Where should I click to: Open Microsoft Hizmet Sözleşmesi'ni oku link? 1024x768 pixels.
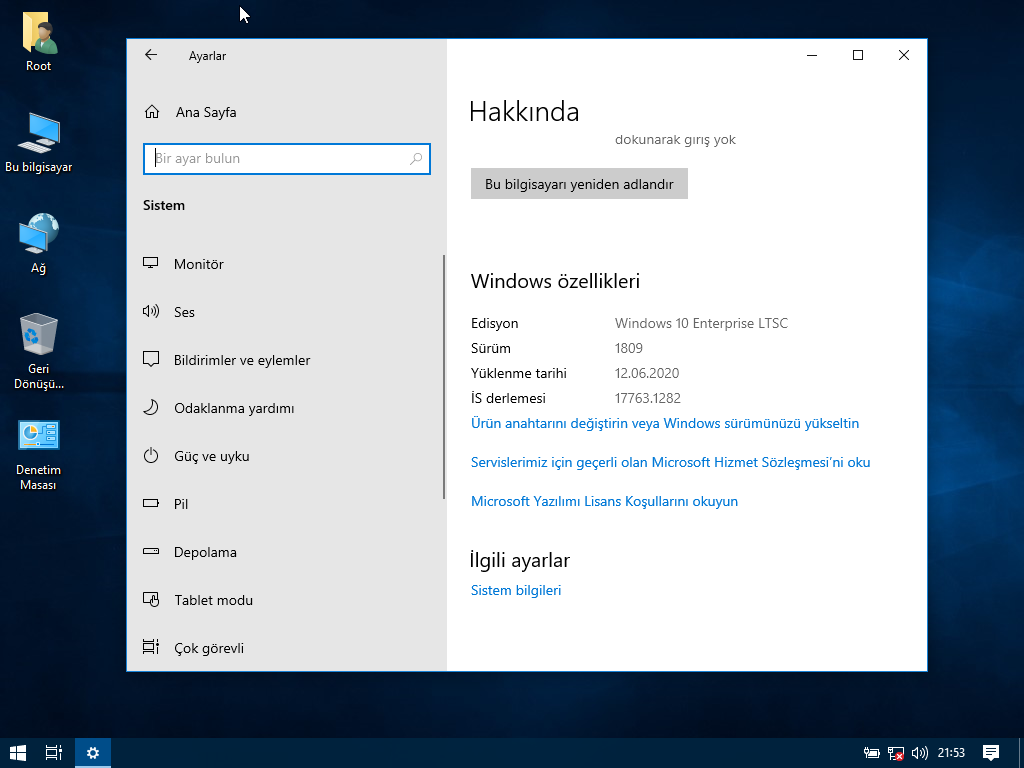pyautogui.click(x=671, y=462)
